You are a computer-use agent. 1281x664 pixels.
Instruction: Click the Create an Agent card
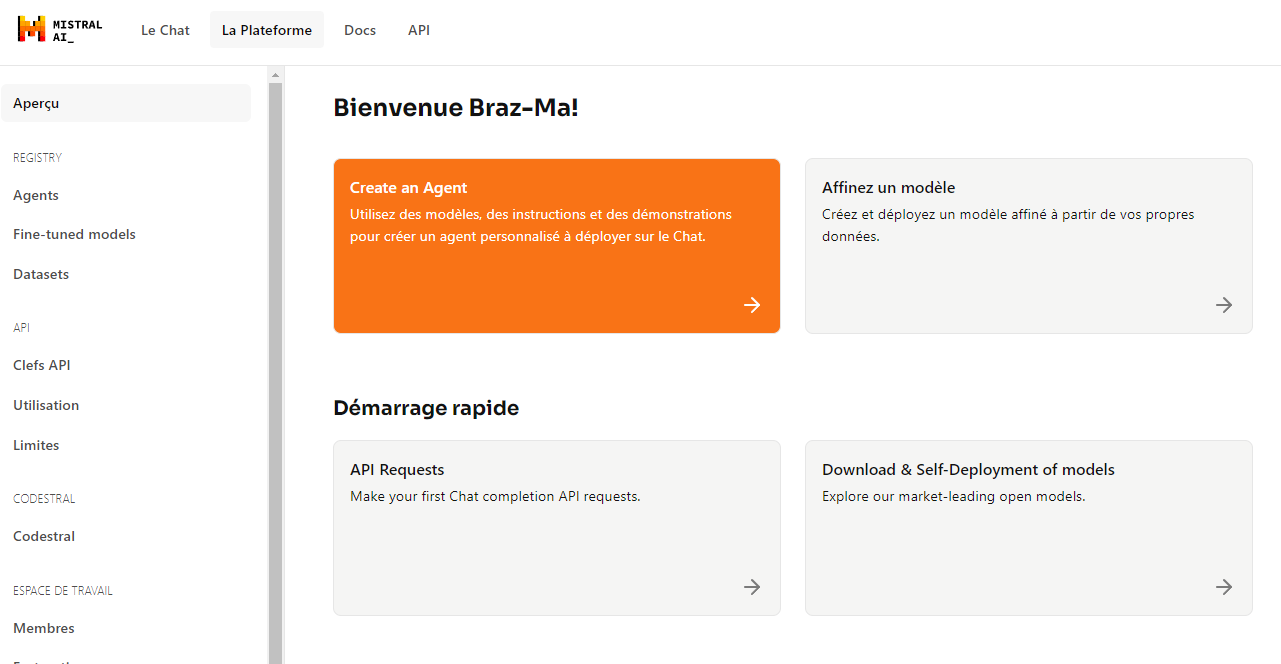coord(556,245)
